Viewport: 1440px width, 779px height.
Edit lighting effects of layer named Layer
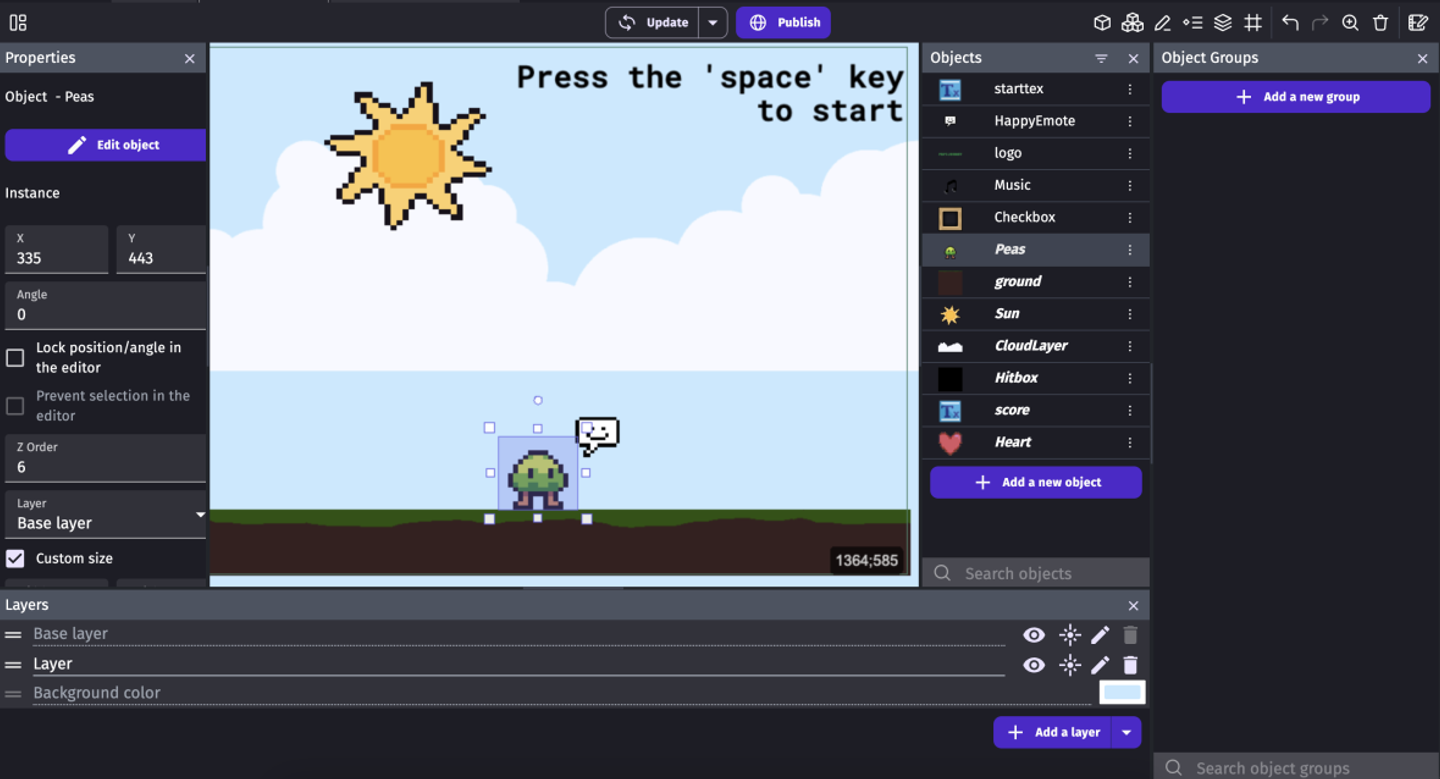1070,665
